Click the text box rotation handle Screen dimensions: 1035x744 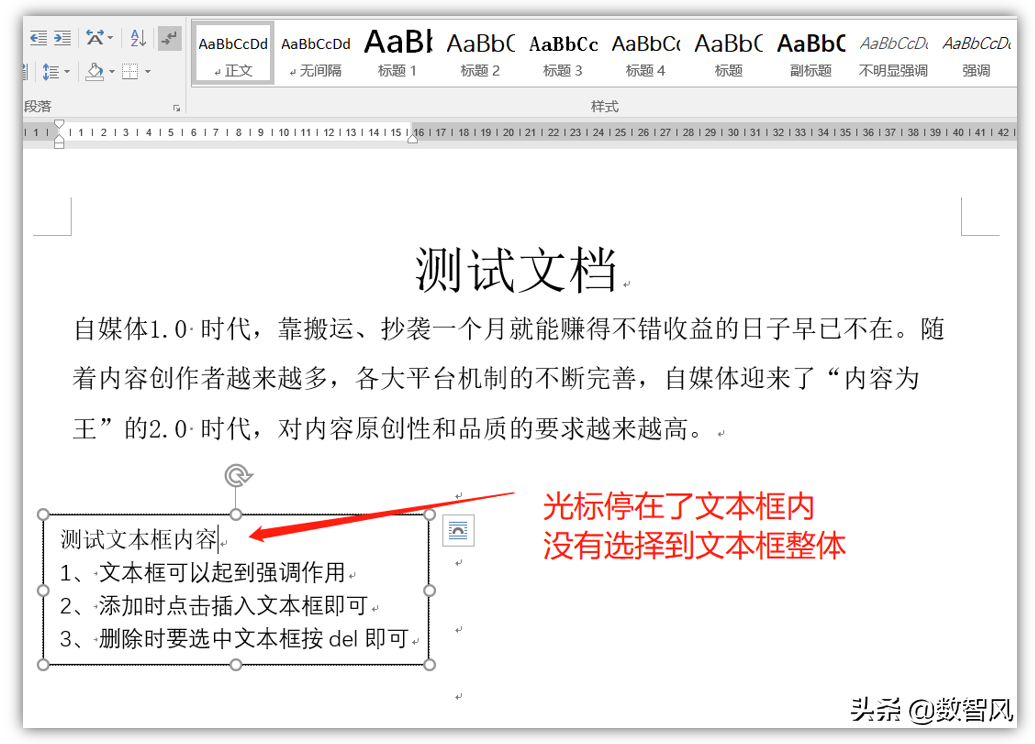238,475
